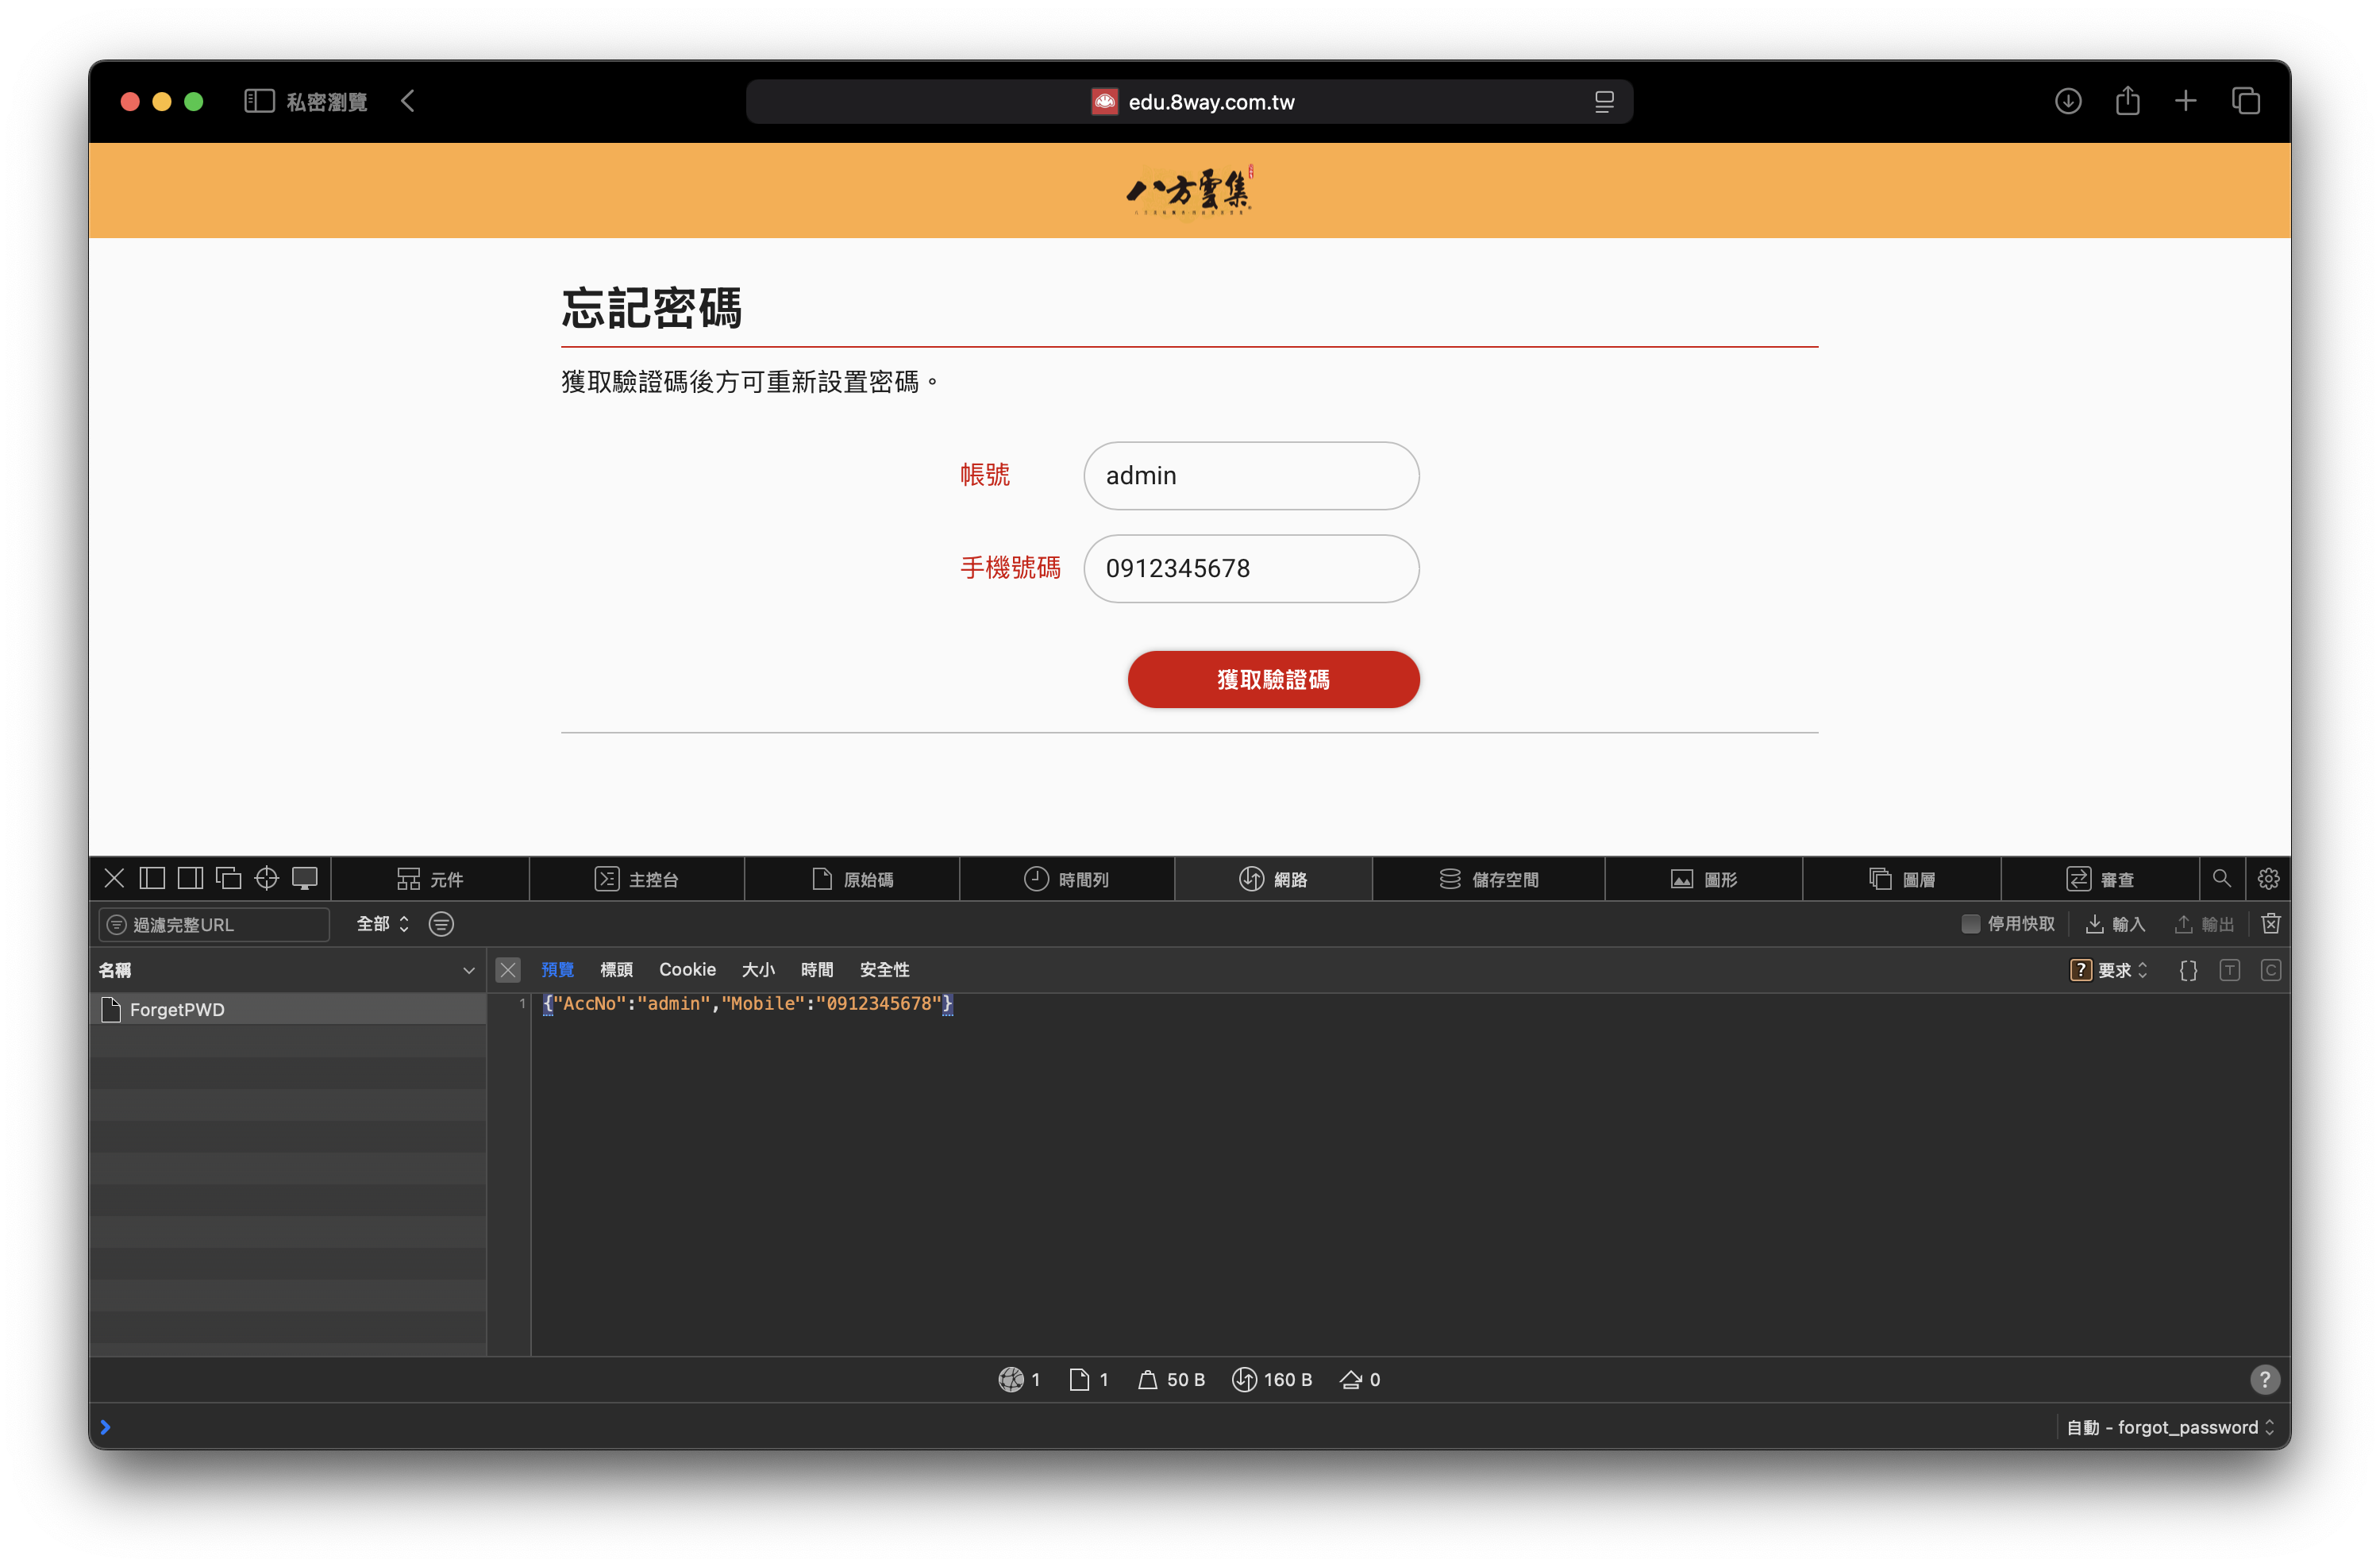The image size is (2380, 1567).
Task: Select the 大小 detail tab
Action: [x=758, y=969]
